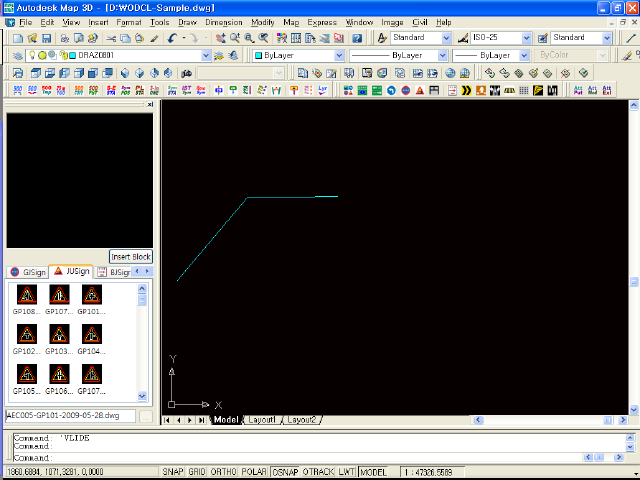The image size is (640, 480).
Task: Toggle ORTHO mode in the status bar
Action: [223, 472]
